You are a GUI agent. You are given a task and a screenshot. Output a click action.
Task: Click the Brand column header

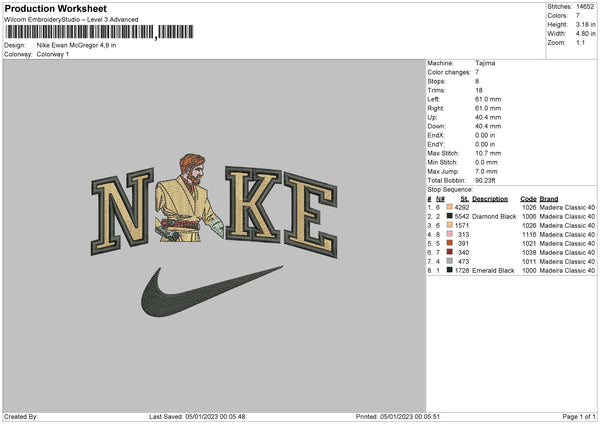(549, 199)
